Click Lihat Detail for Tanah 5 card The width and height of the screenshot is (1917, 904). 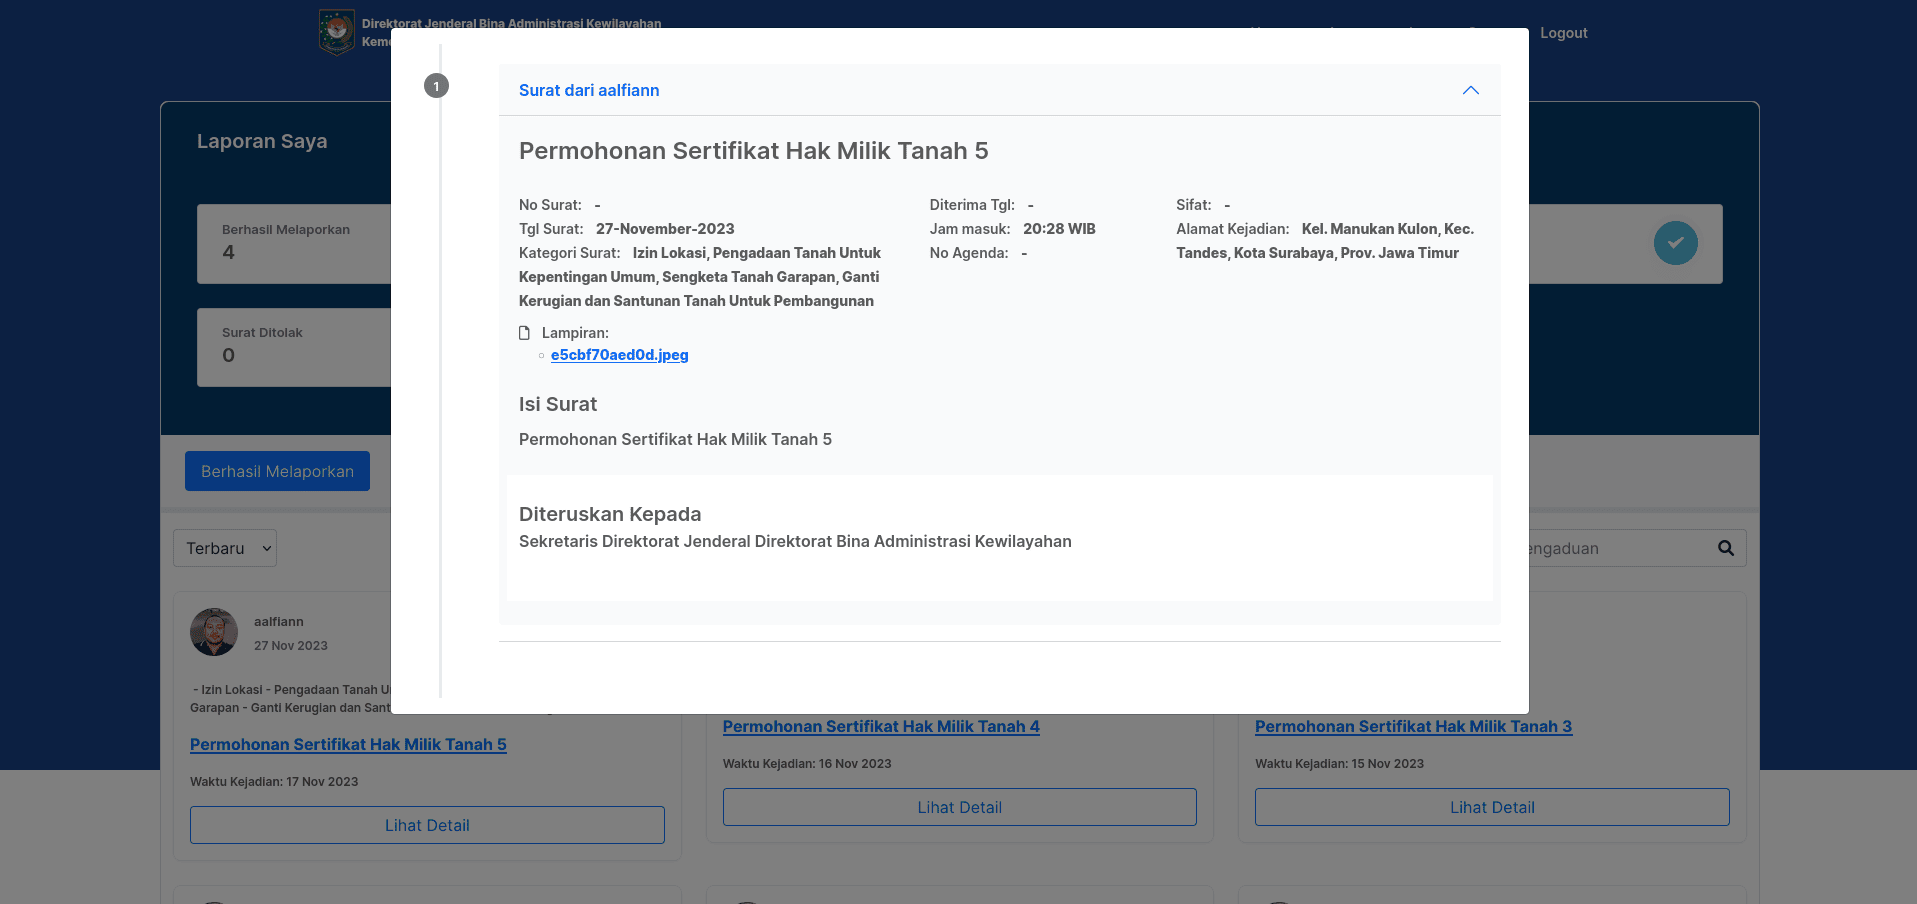[x=427, y=825]
